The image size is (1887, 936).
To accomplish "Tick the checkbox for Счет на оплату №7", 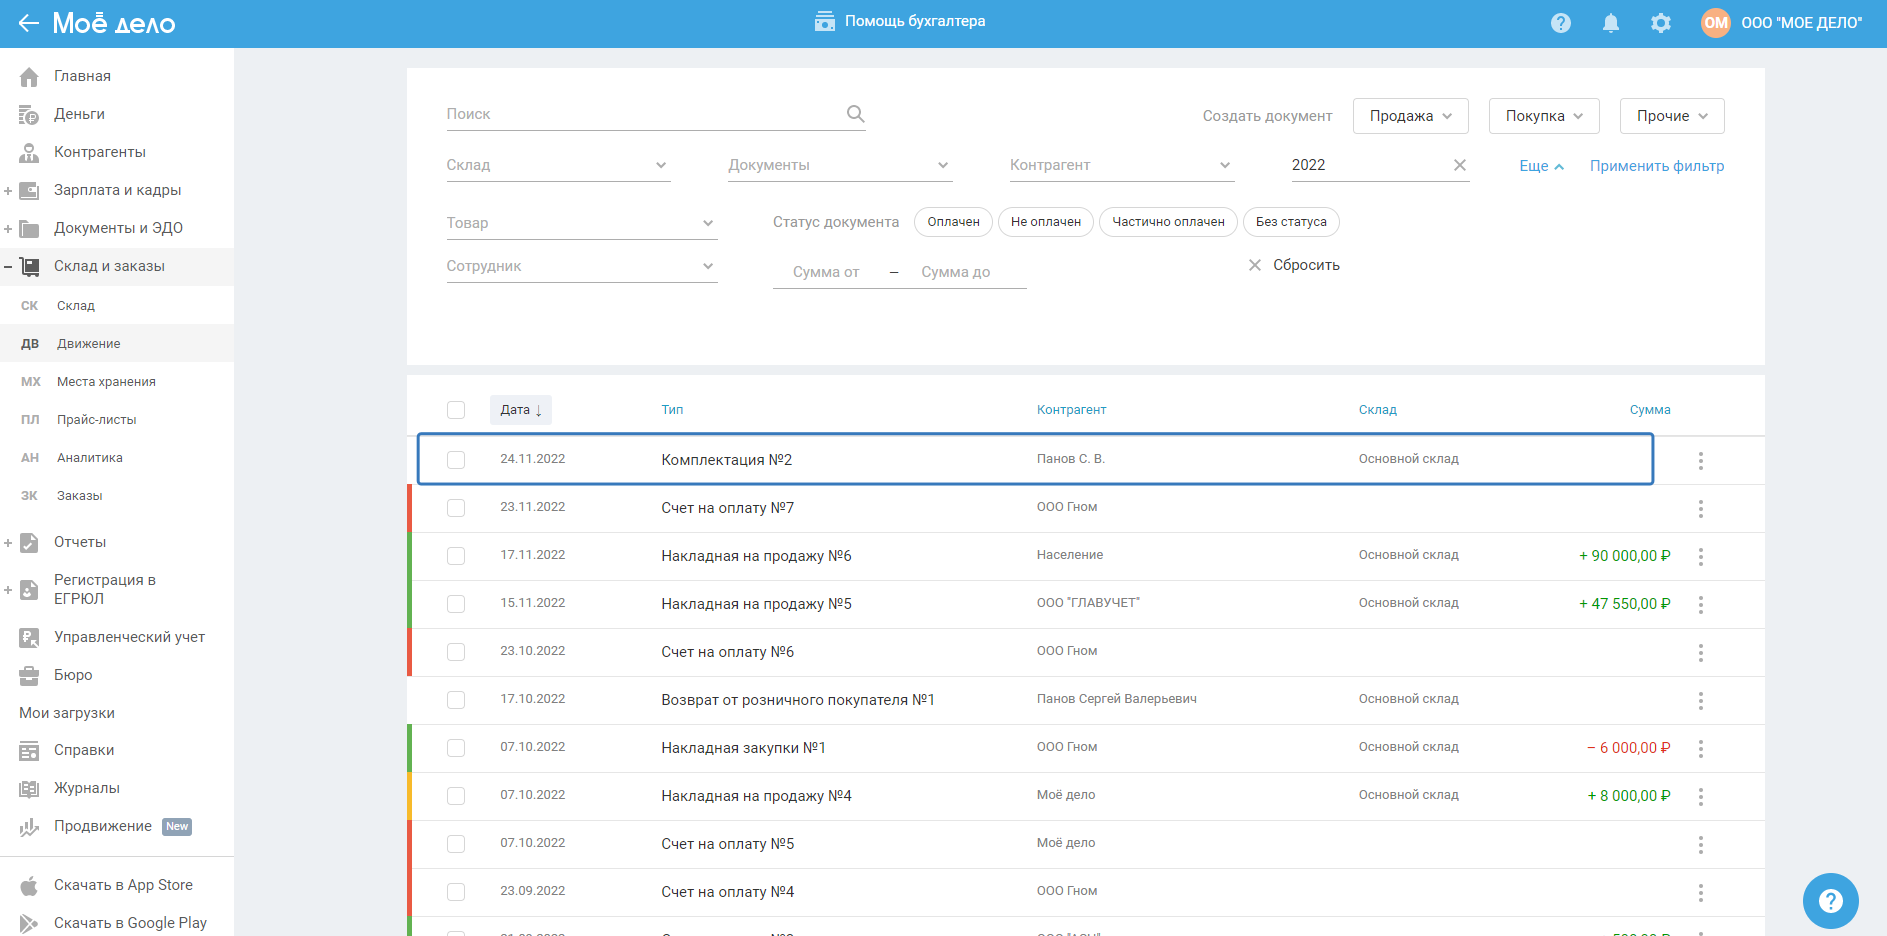I will pyautogui.click(x=456, y=508).
